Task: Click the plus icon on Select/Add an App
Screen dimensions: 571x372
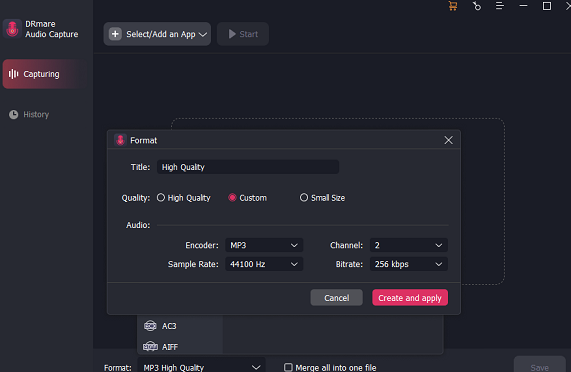Action: pos(115,34)
